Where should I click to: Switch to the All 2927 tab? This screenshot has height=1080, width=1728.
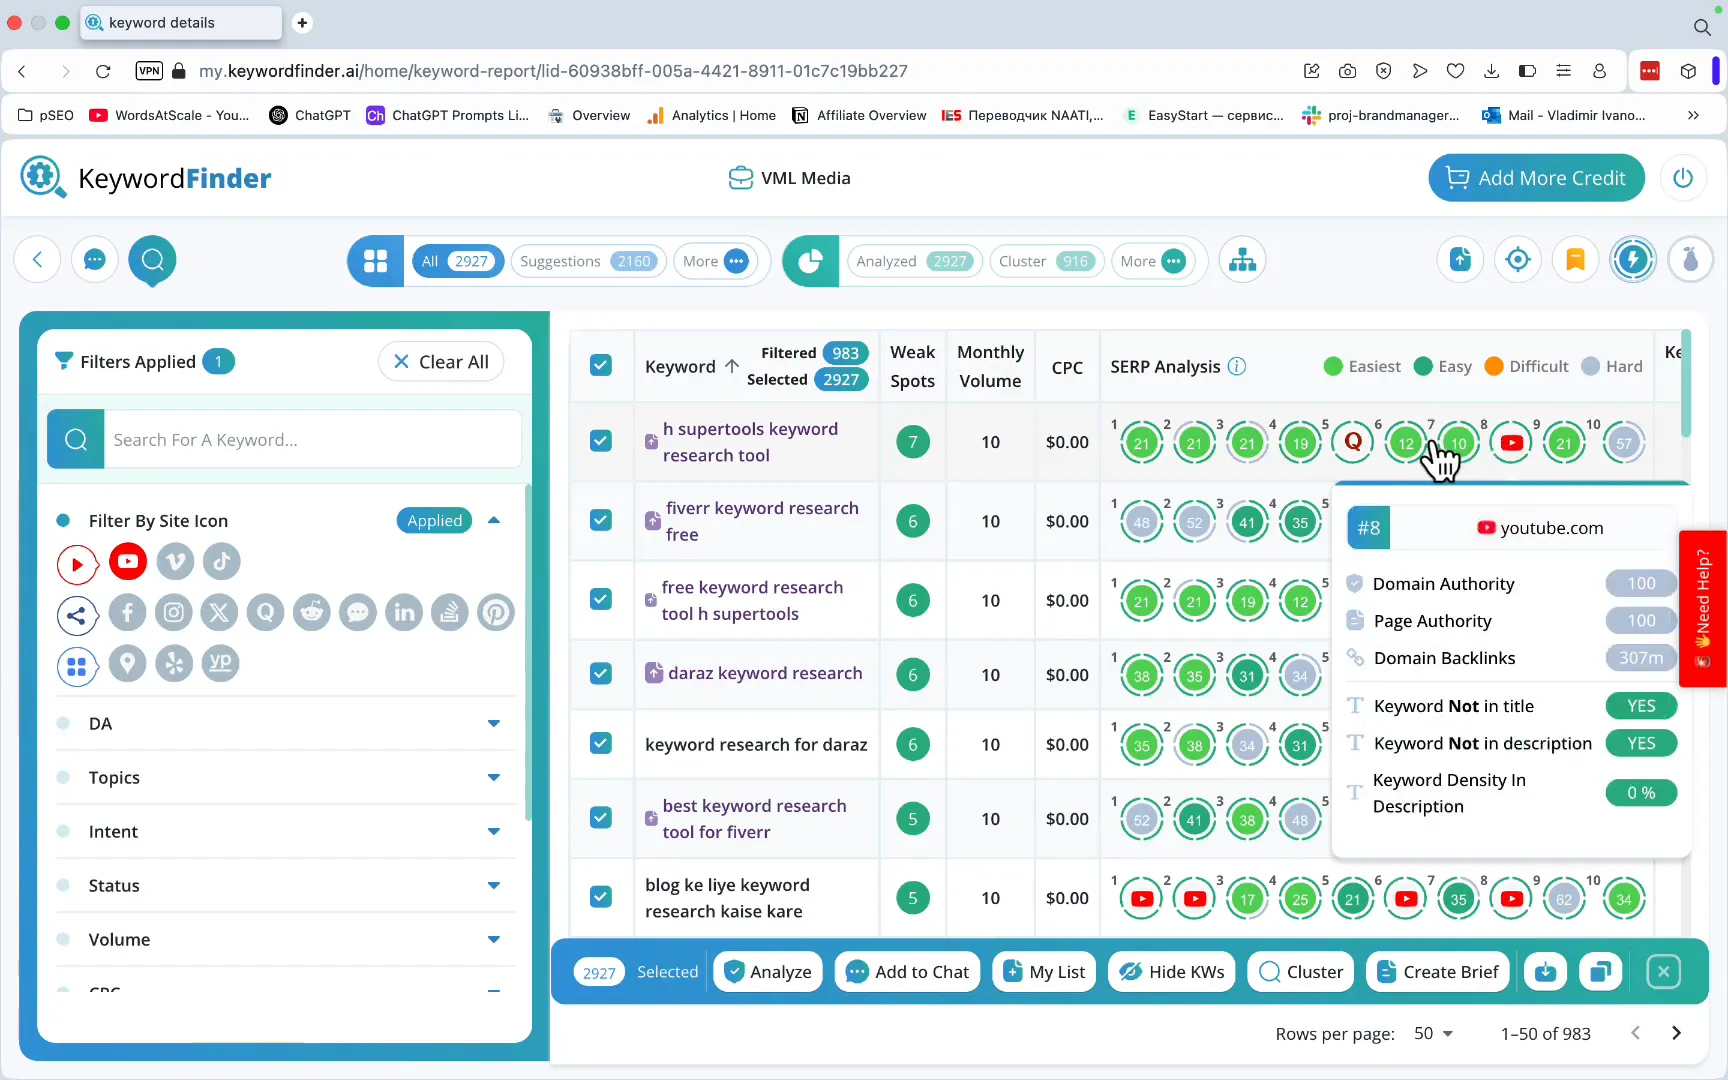pyautogui.click(x=458, y=262)
